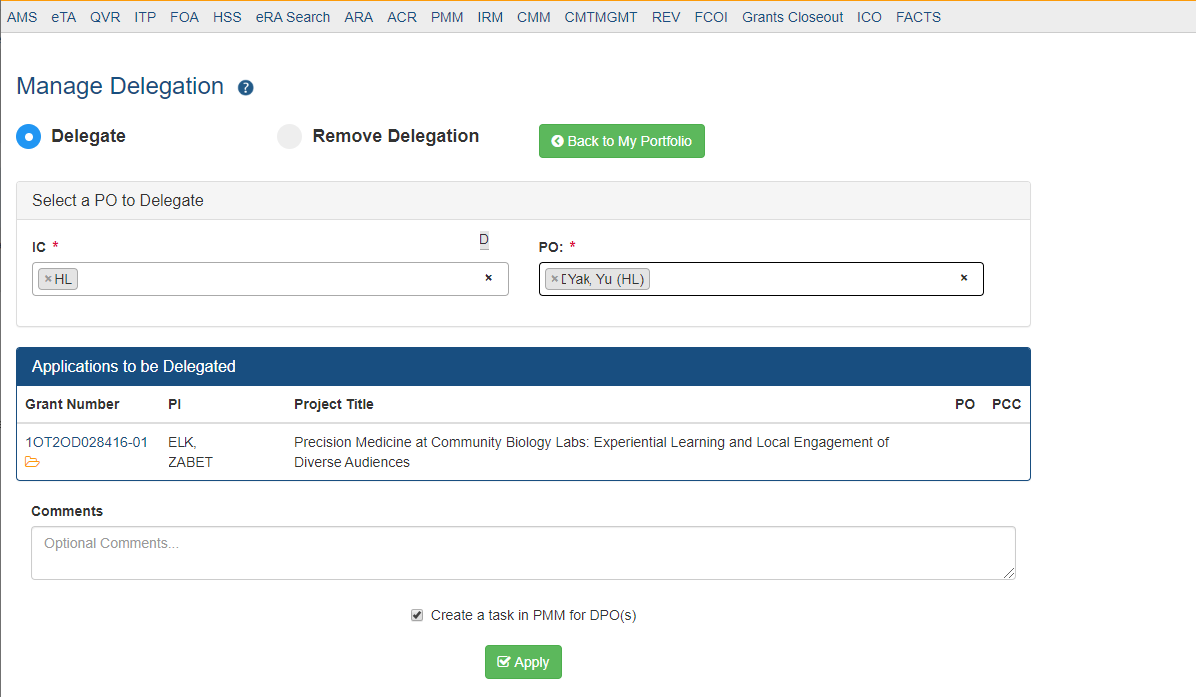Open the PO selection combo box
The height and width of the screenshot is (697, 1196).
coord(761,279)
